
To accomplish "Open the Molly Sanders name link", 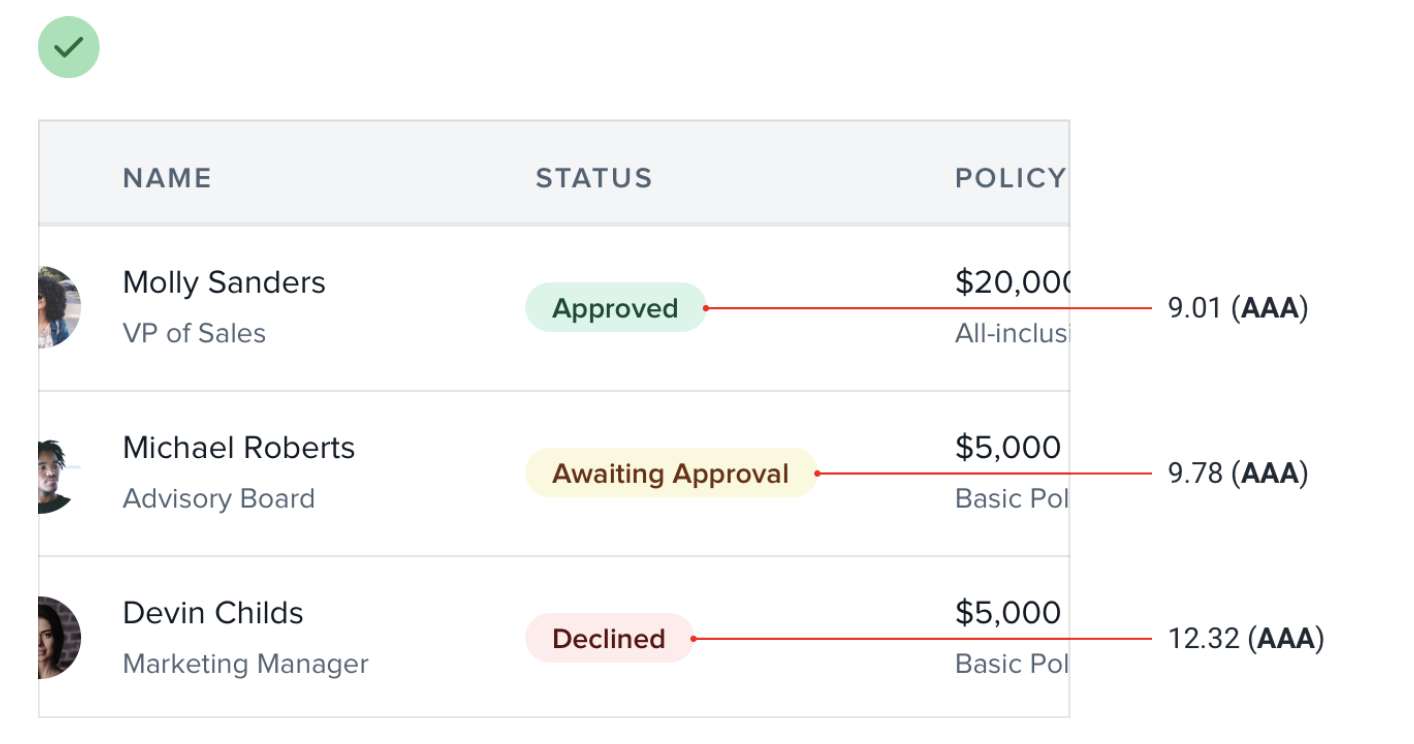I will [224, 283].
